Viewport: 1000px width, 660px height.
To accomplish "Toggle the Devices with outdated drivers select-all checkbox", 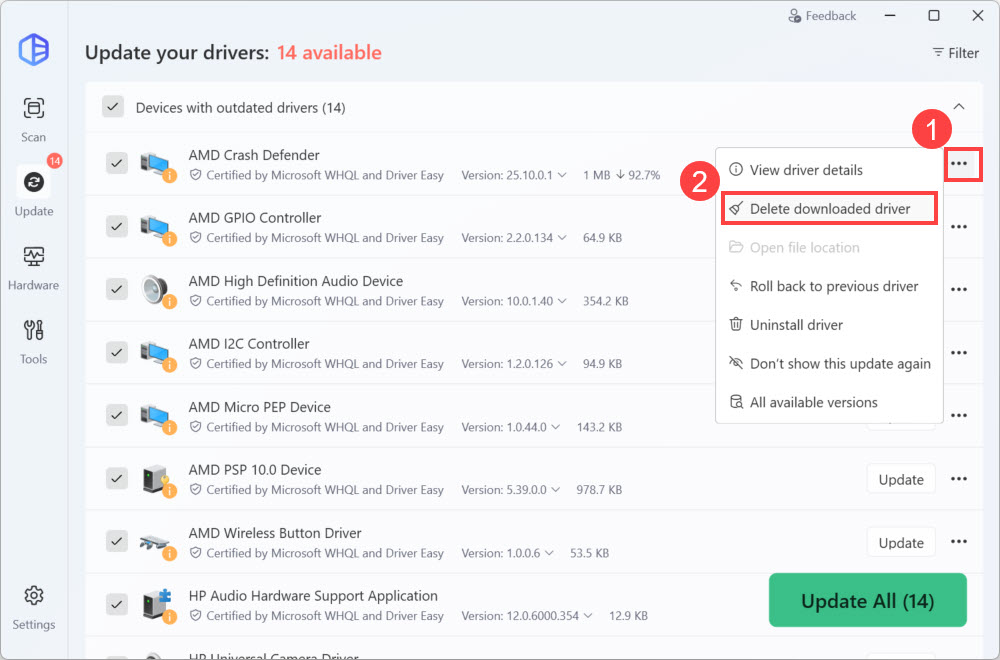I will click(x=113, y=107).
